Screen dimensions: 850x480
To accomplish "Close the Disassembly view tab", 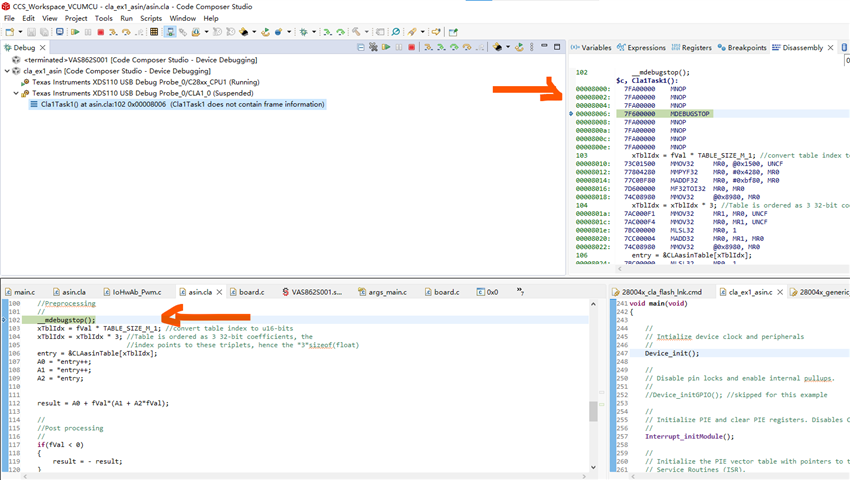I will (x=830, y=47).
